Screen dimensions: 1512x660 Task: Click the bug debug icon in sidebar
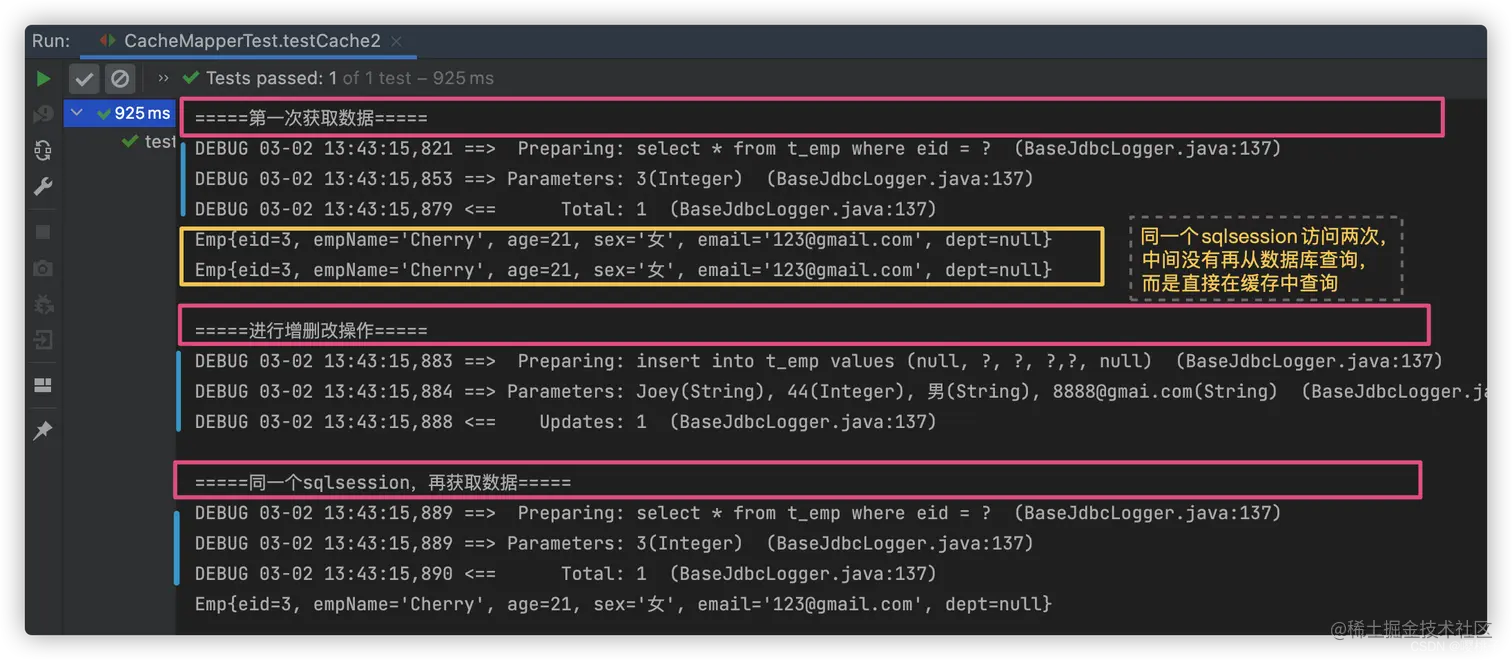pyautogui.click(x=43, y=303)
